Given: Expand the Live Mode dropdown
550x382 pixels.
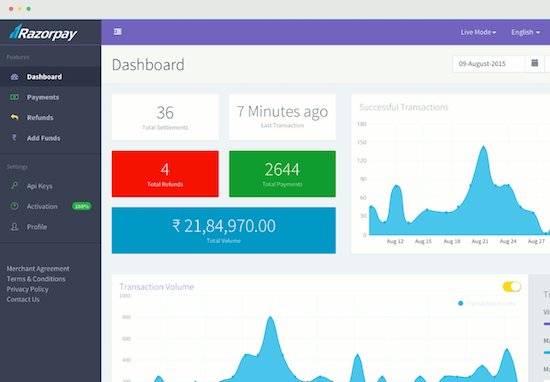Looking at the screenshot, I should 478,32.
